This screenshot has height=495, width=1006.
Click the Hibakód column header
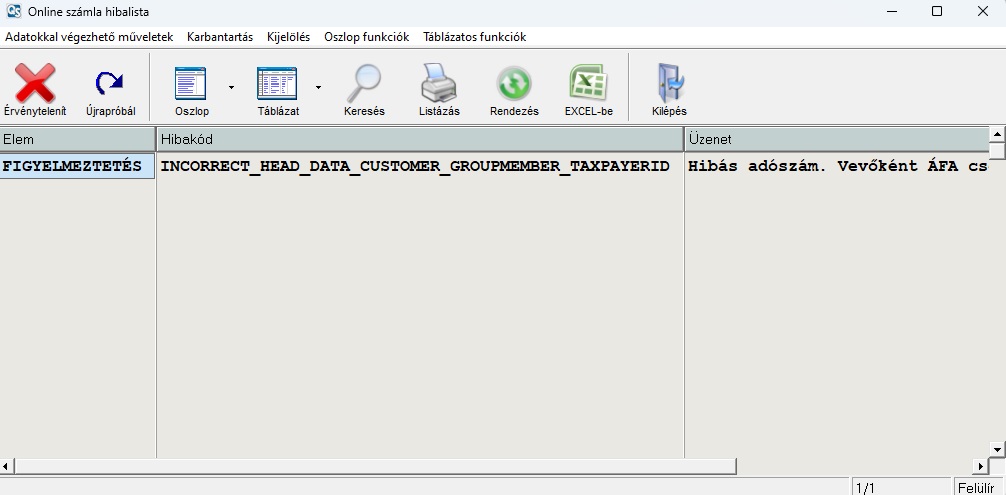(x=420, y=139)
